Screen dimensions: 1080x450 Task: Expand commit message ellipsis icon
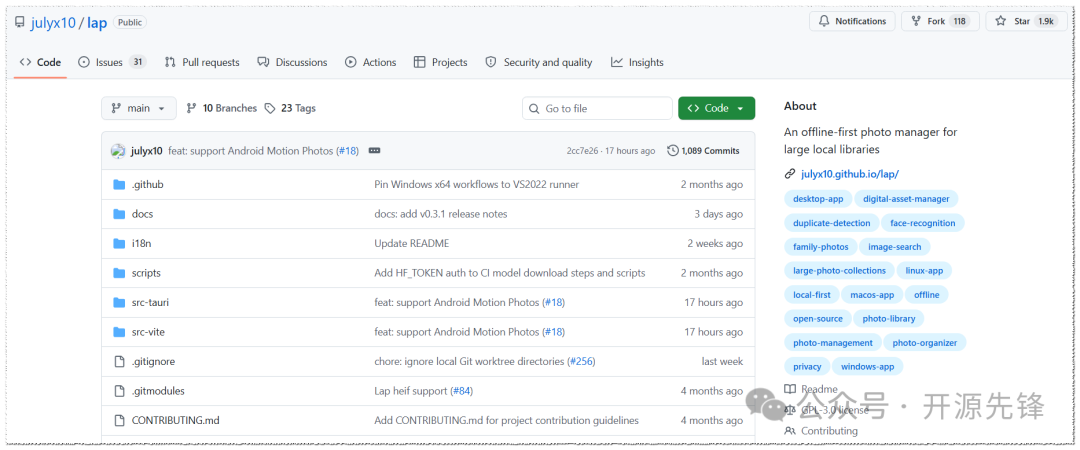pos(375,151)
